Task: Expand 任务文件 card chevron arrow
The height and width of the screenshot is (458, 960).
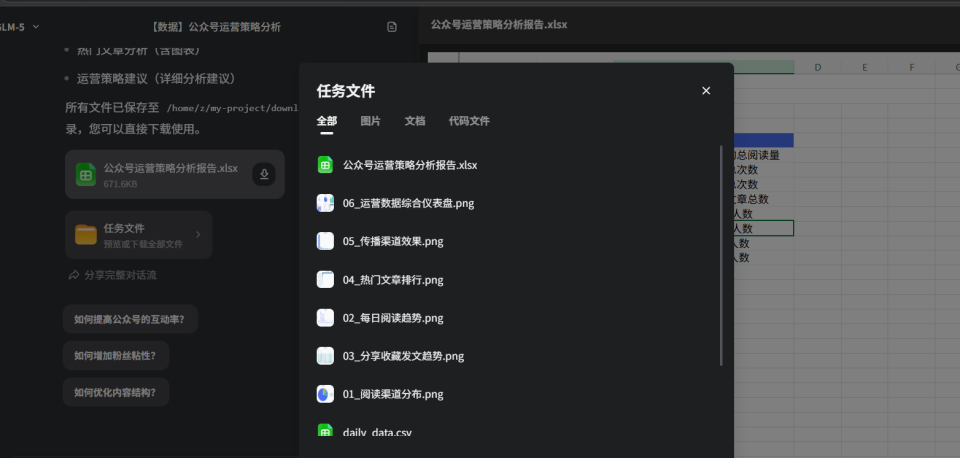Action: pyautogui.click(x=198, y=235)
